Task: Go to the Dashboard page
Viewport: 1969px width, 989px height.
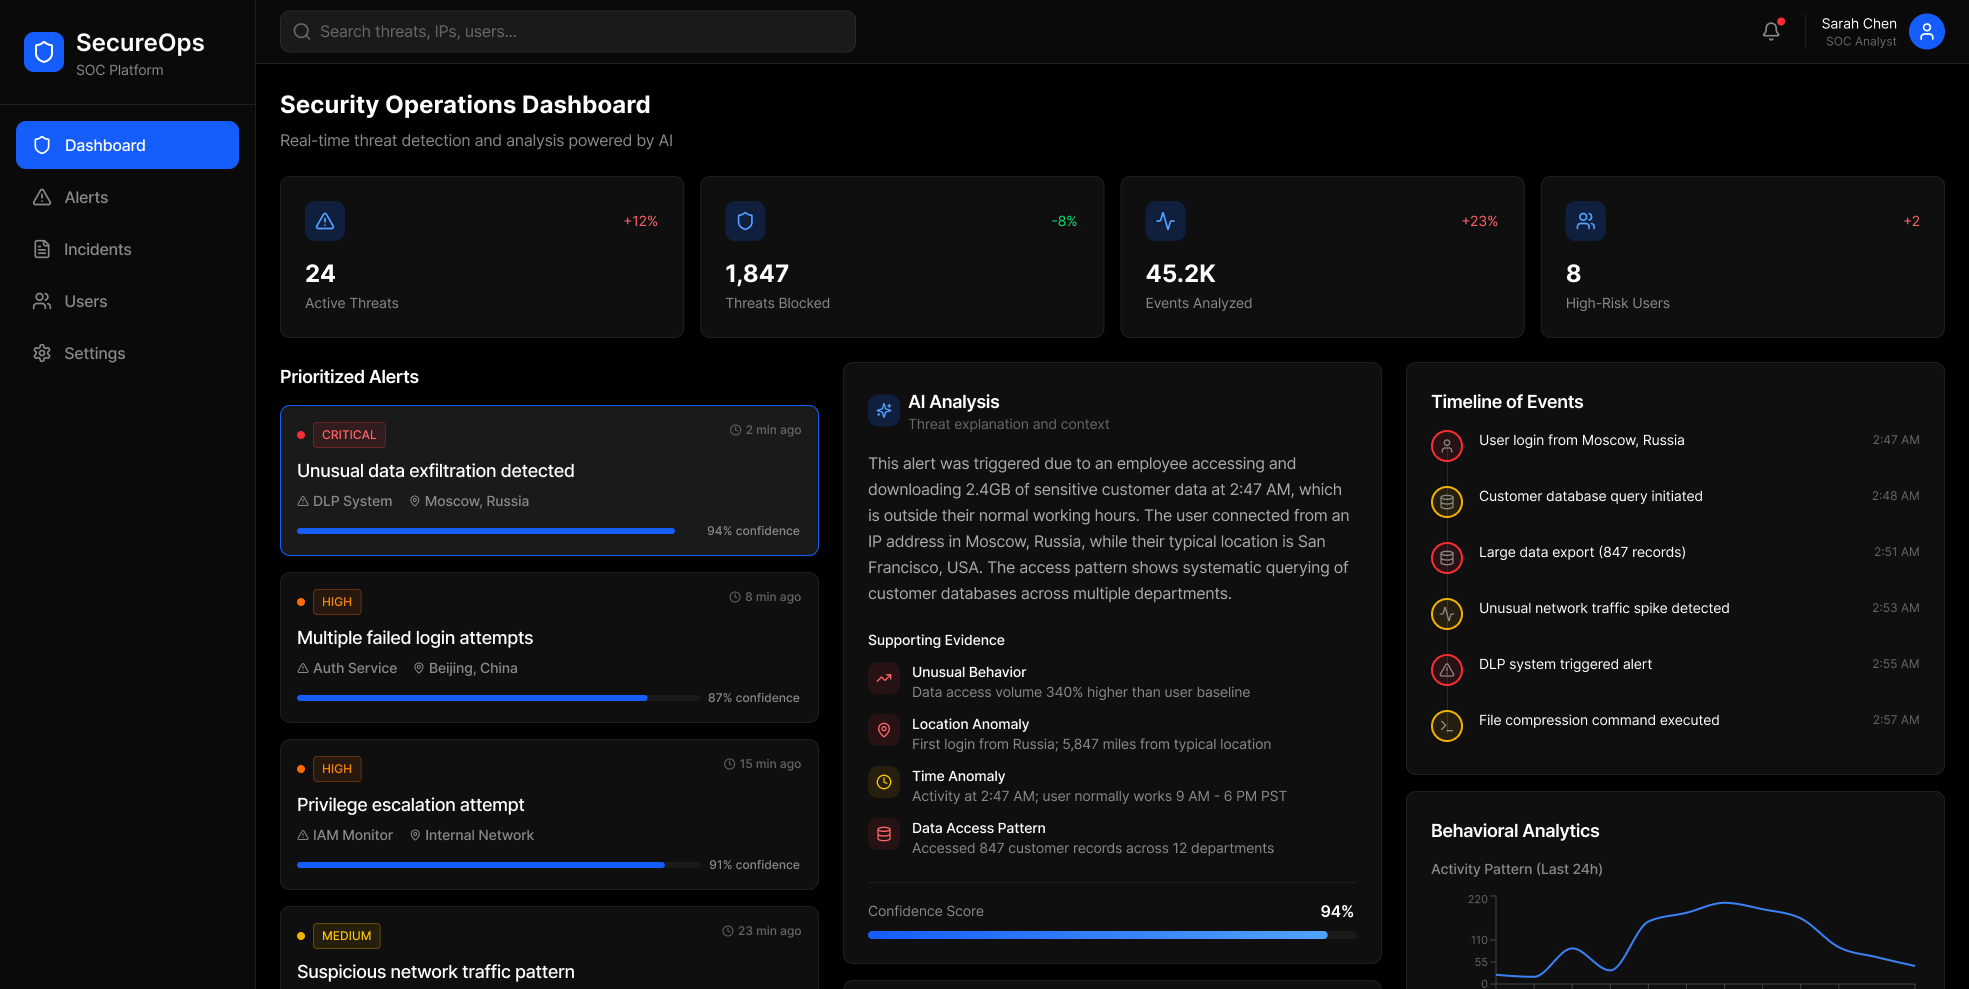Action: pos(127,145)
